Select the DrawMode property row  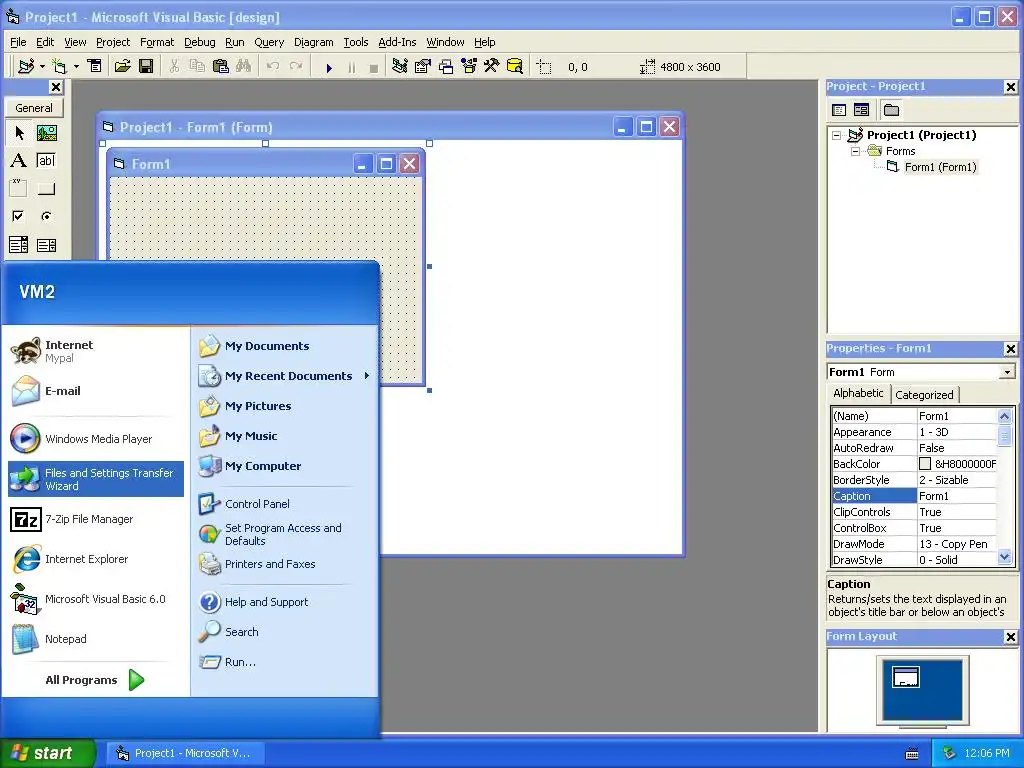(914, 544)
